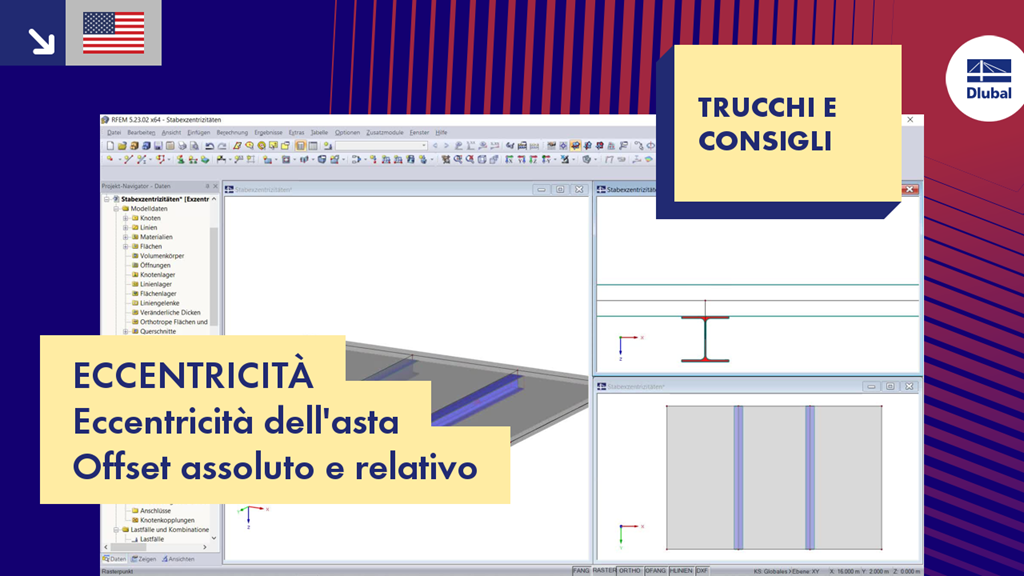Toggle DXF mode in status bar
The width and height of the screenshot is (1024, 576).
point(702,571)
